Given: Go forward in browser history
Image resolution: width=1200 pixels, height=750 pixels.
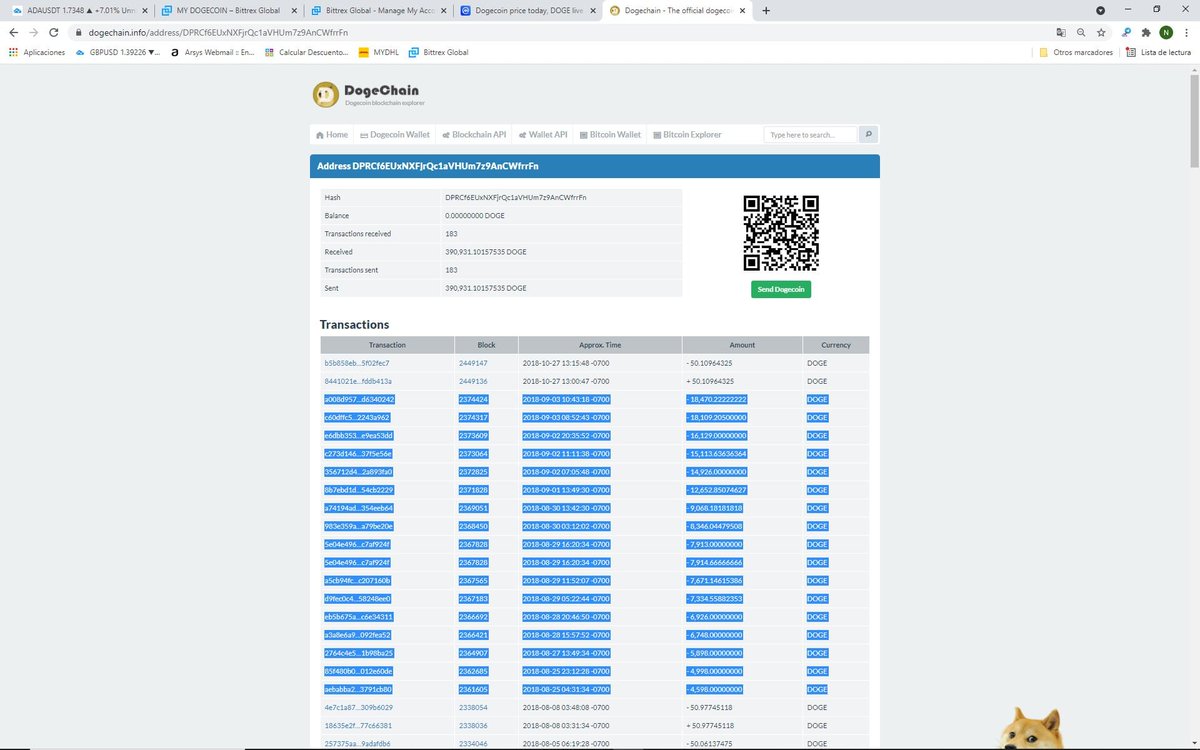Looking at the screenshot, I should click(36, 32).
